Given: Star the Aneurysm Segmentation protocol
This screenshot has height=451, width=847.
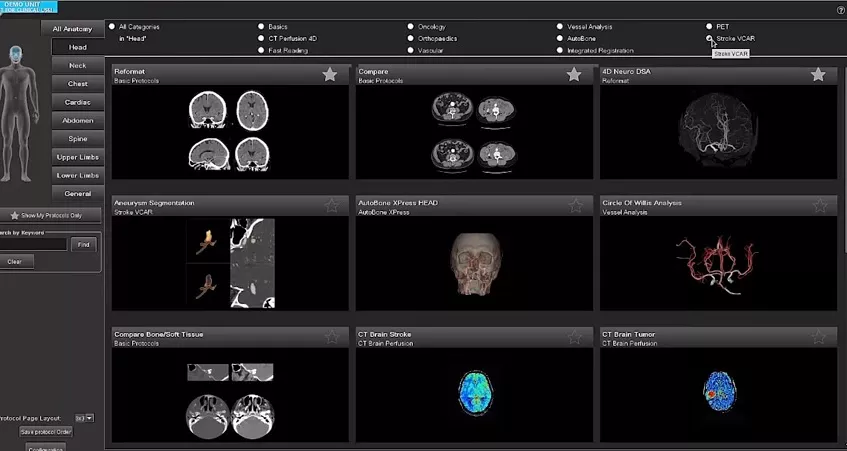Looking at the screenshot, I should click(x=332, y=206).
